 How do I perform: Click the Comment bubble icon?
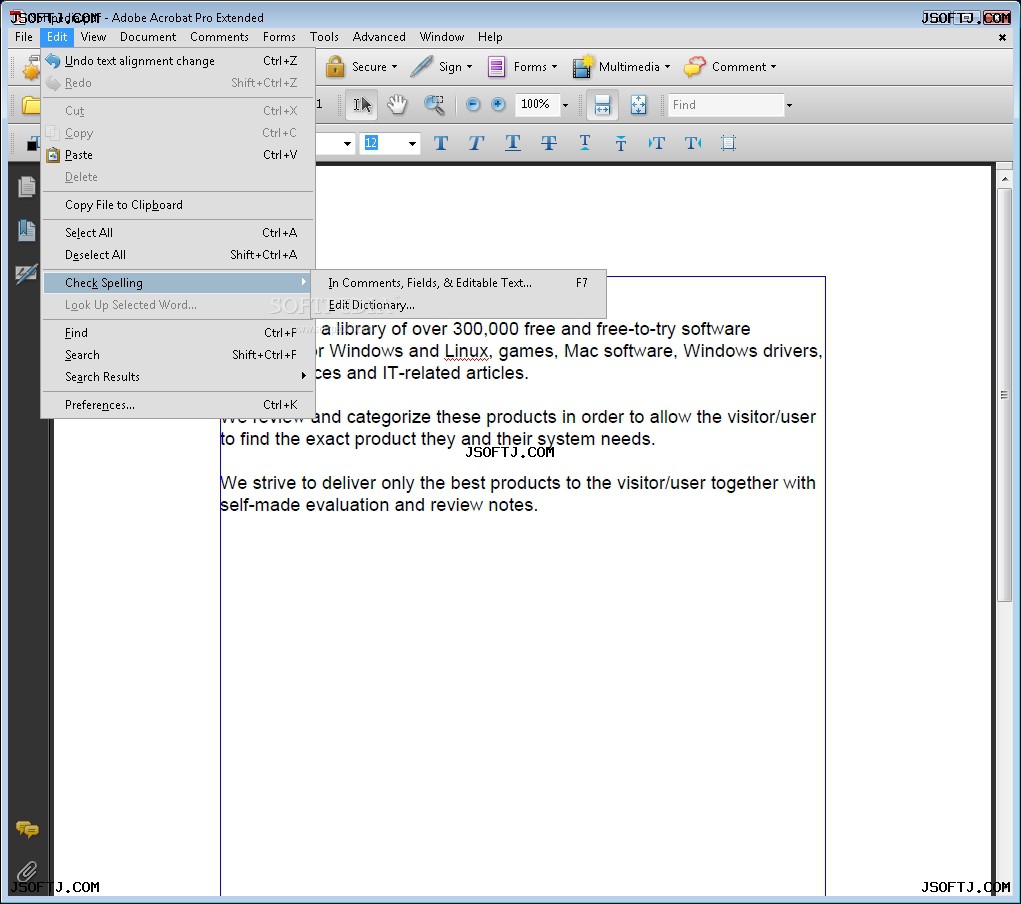(695, 66)
